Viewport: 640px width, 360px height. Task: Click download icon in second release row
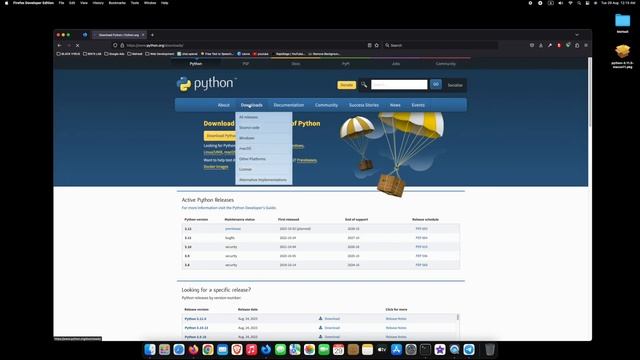tap(320, 327)
